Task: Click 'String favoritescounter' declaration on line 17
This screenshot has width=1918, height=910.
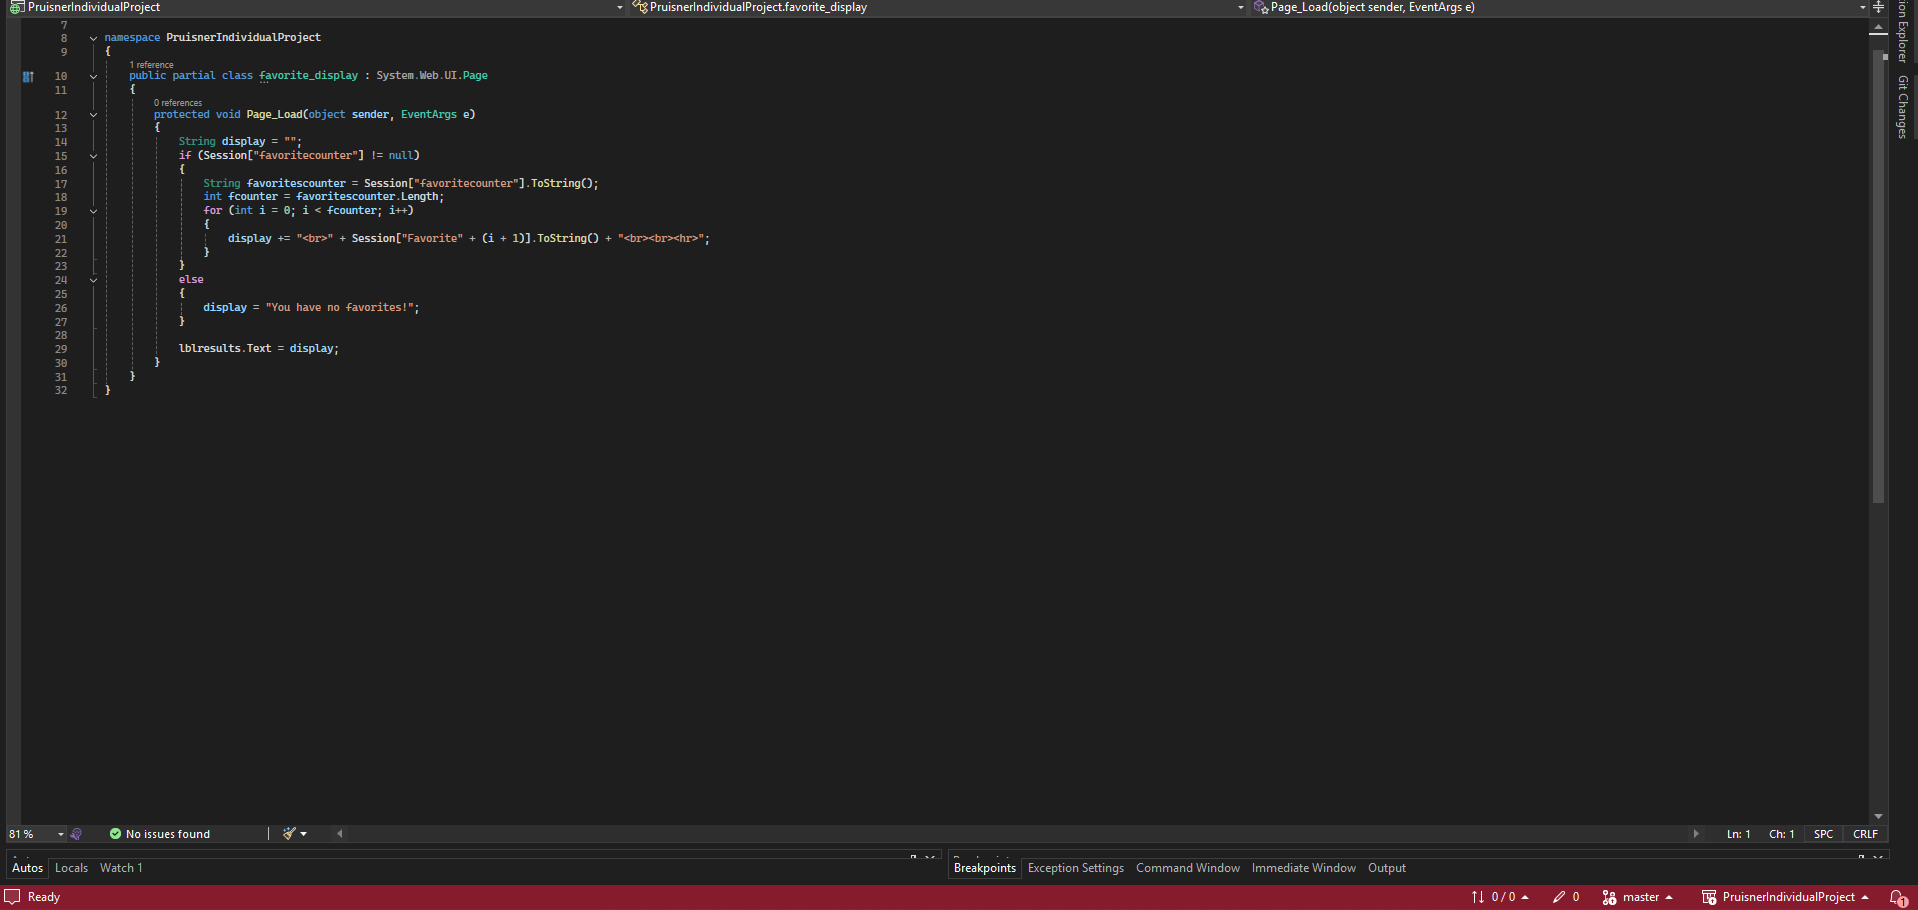Action: point(274,184)
